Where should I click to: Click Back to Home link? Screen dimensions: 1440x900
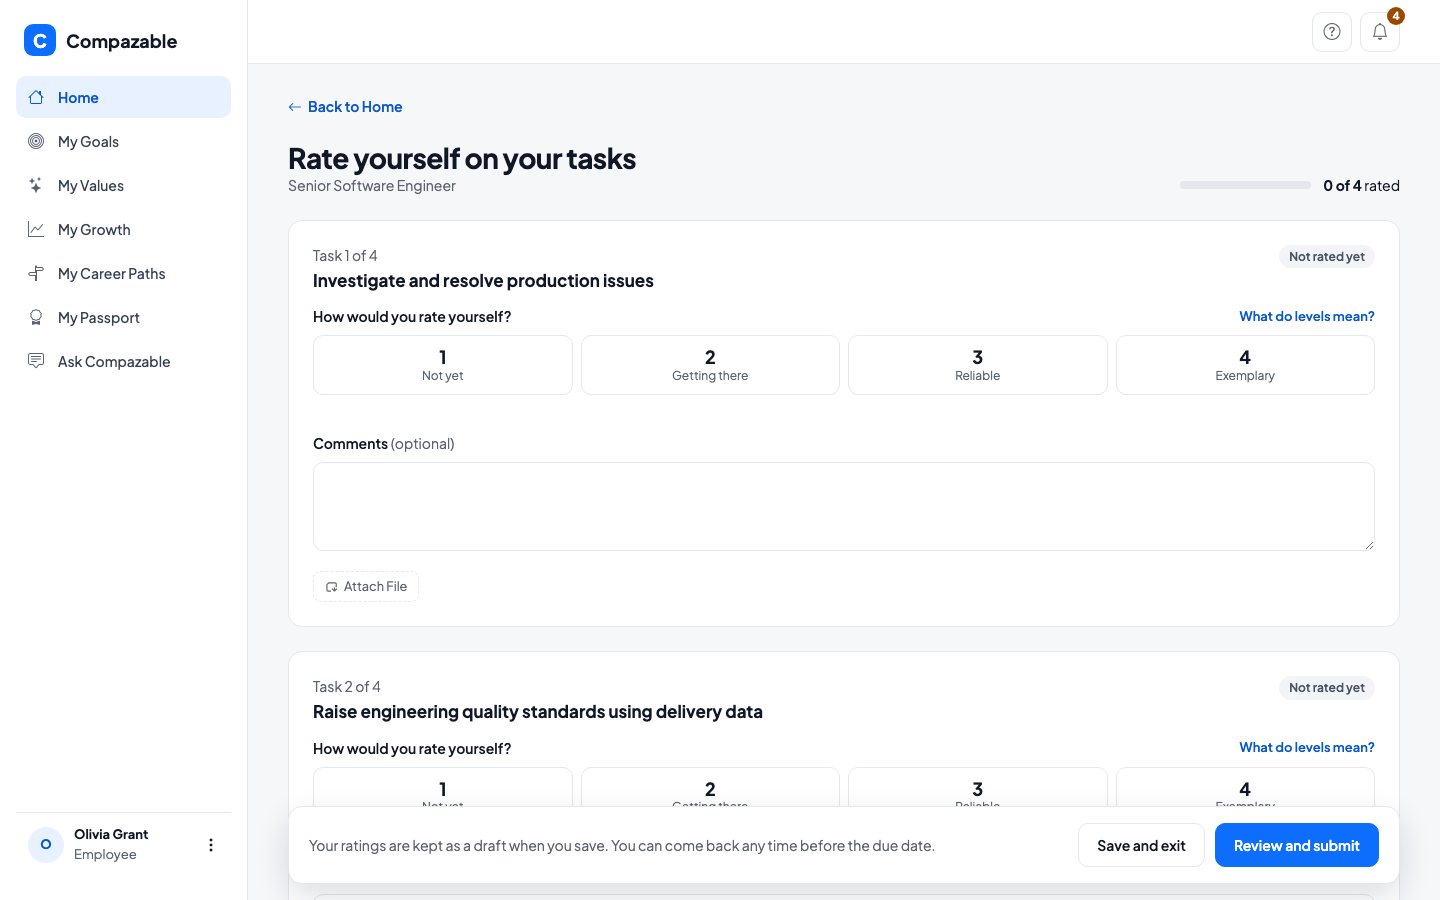345,107
